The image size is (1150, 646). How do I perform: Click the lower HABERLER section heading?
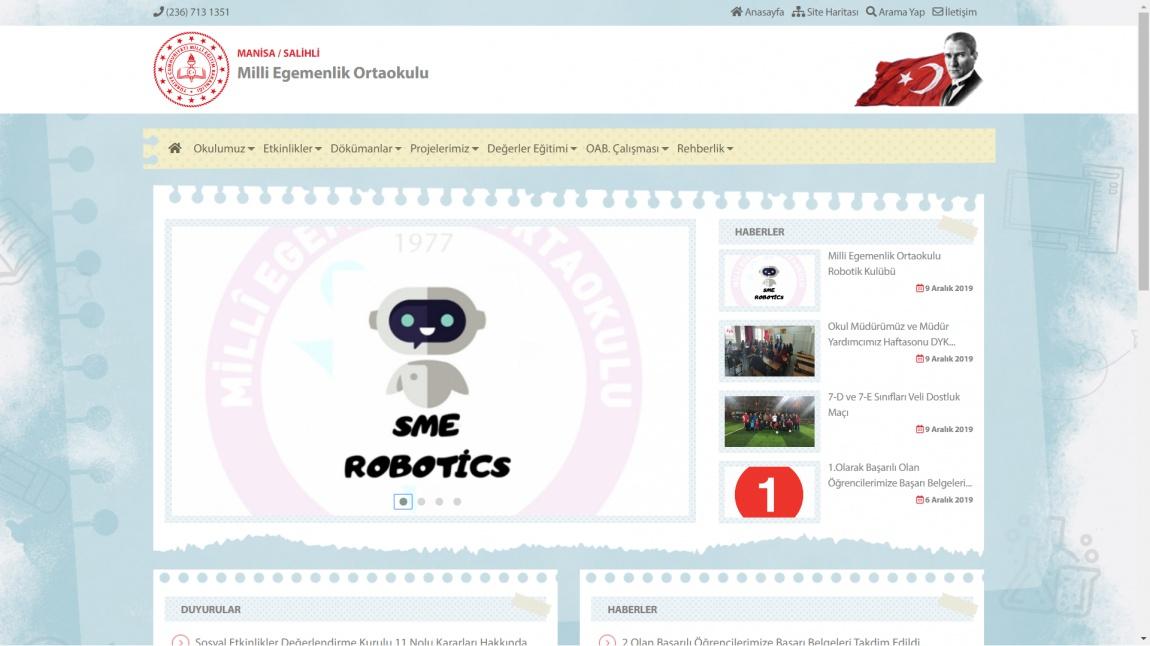(x=632, y=609)
